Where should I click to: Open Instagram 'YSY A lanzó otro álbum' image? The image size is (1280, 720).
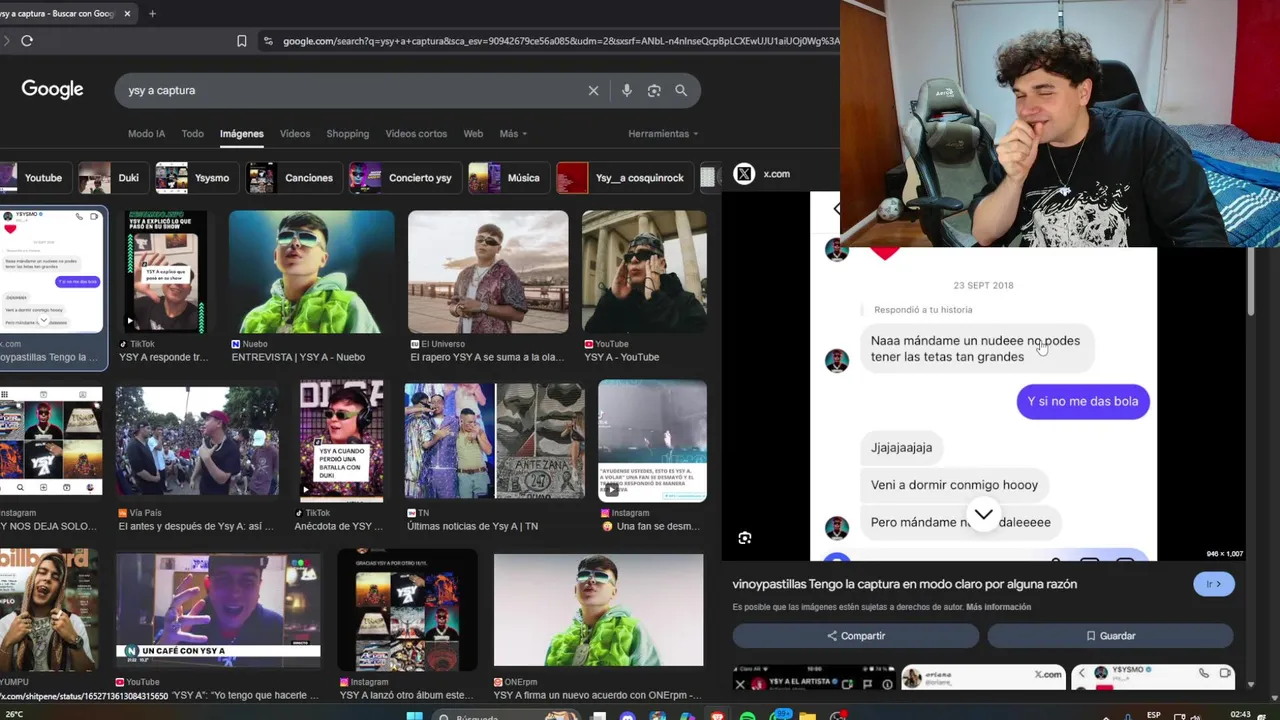(x=406, y=610)
